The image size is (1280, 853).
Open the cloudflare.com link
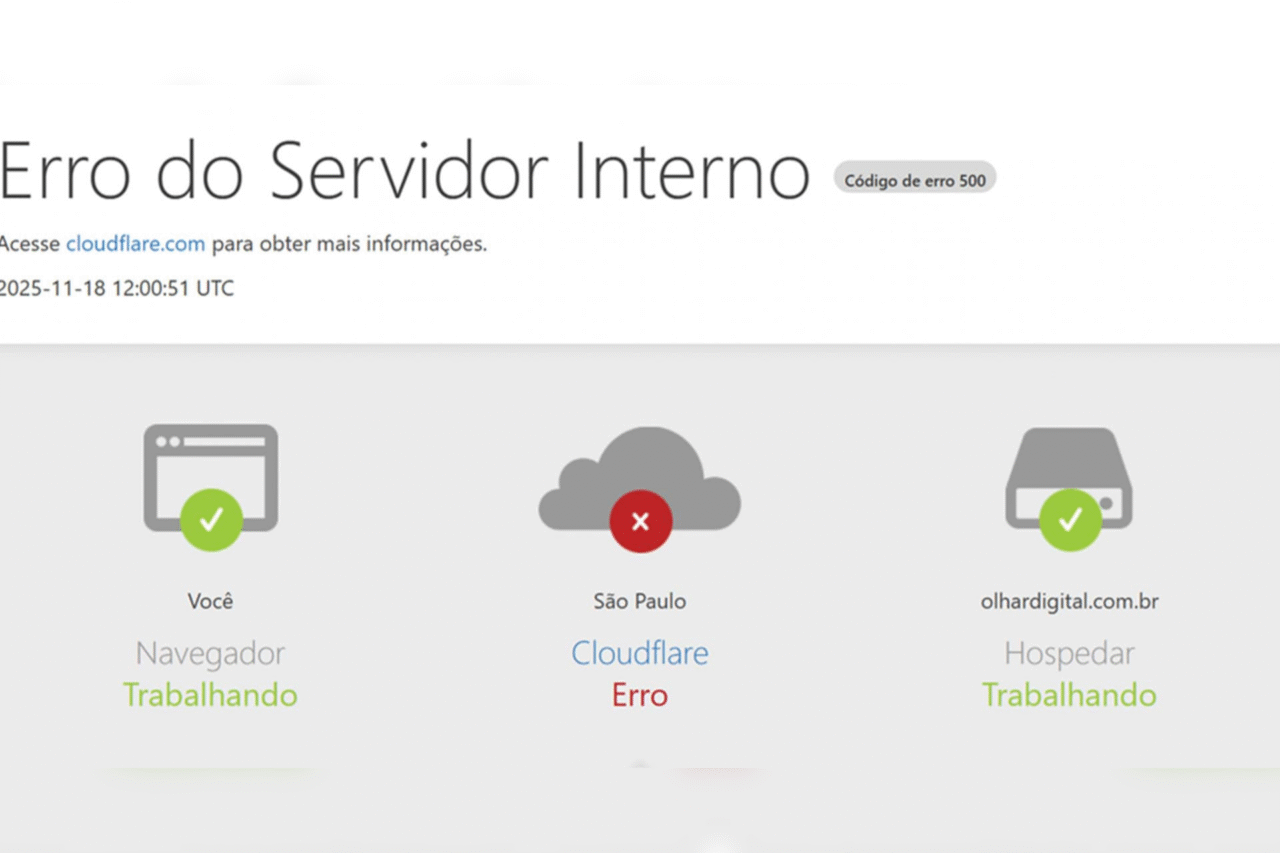[135, 243]
